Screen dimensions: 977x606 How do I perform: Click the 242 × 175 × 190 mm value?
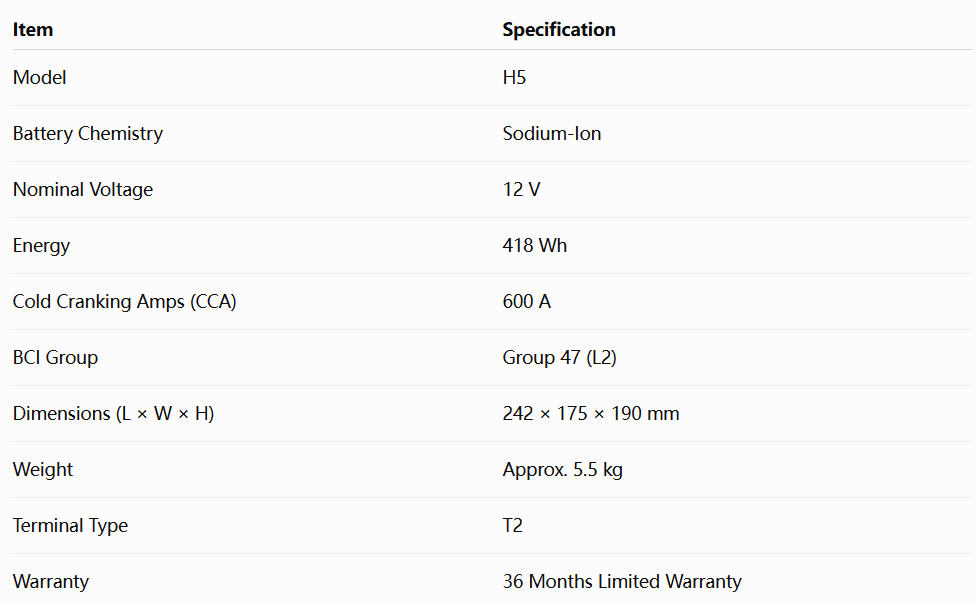point(591,414)
